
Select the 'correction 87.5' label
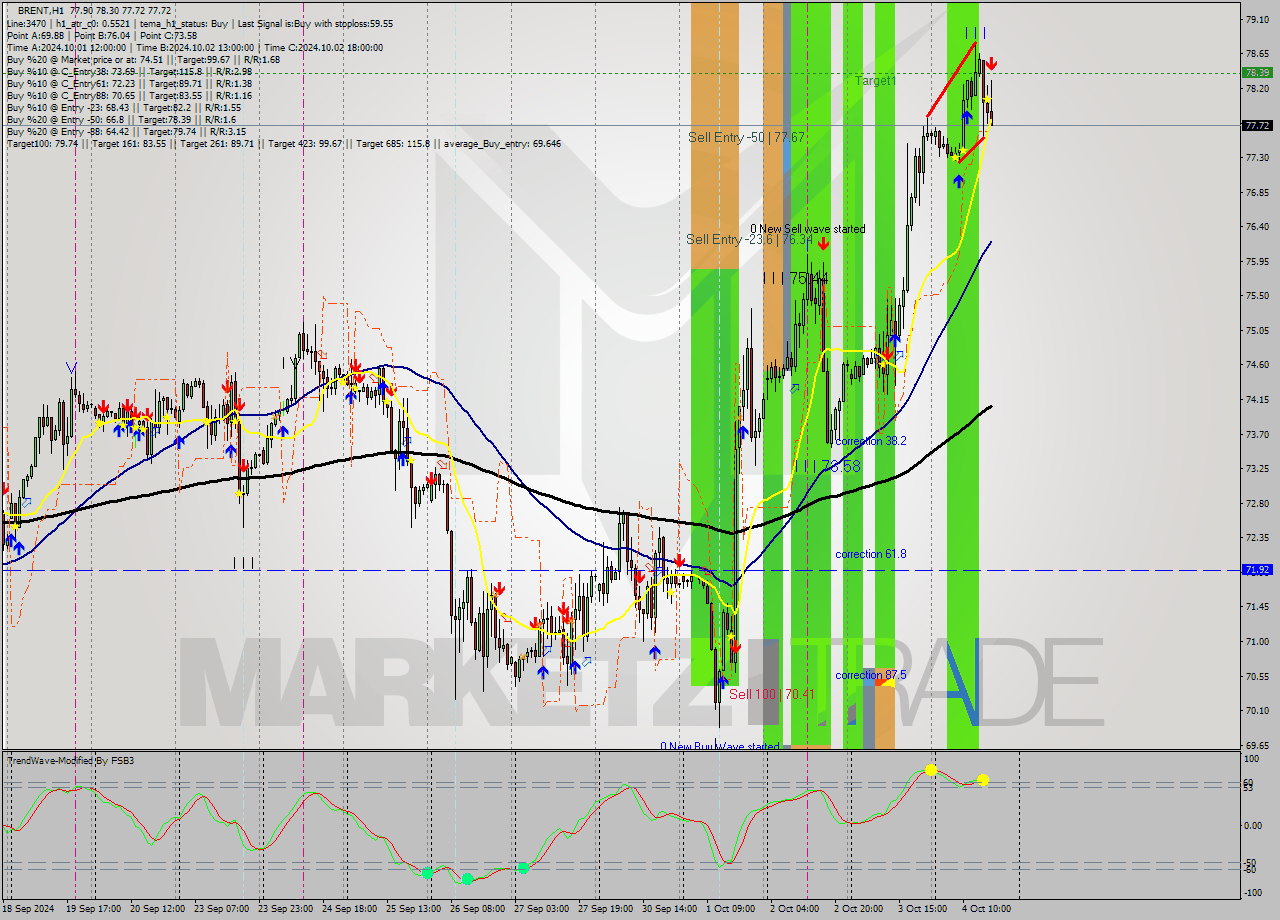click(x=871, y=675)
